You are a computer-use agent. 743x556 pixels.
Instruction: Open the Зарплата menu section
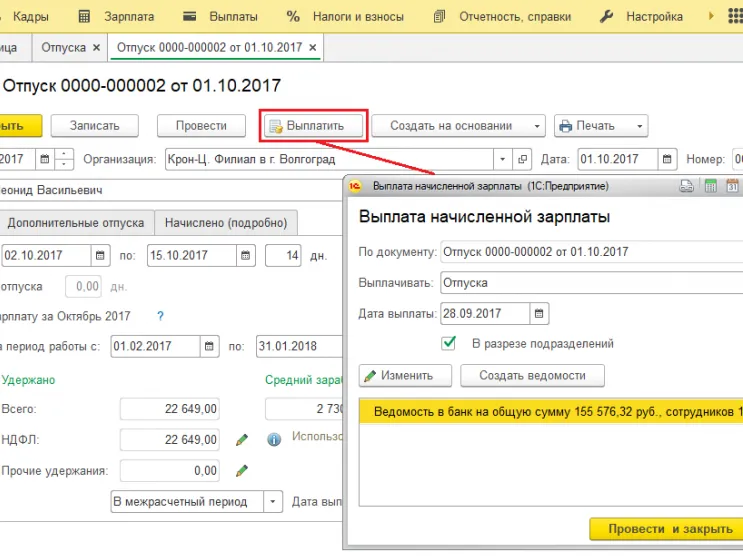pos(129,17)
